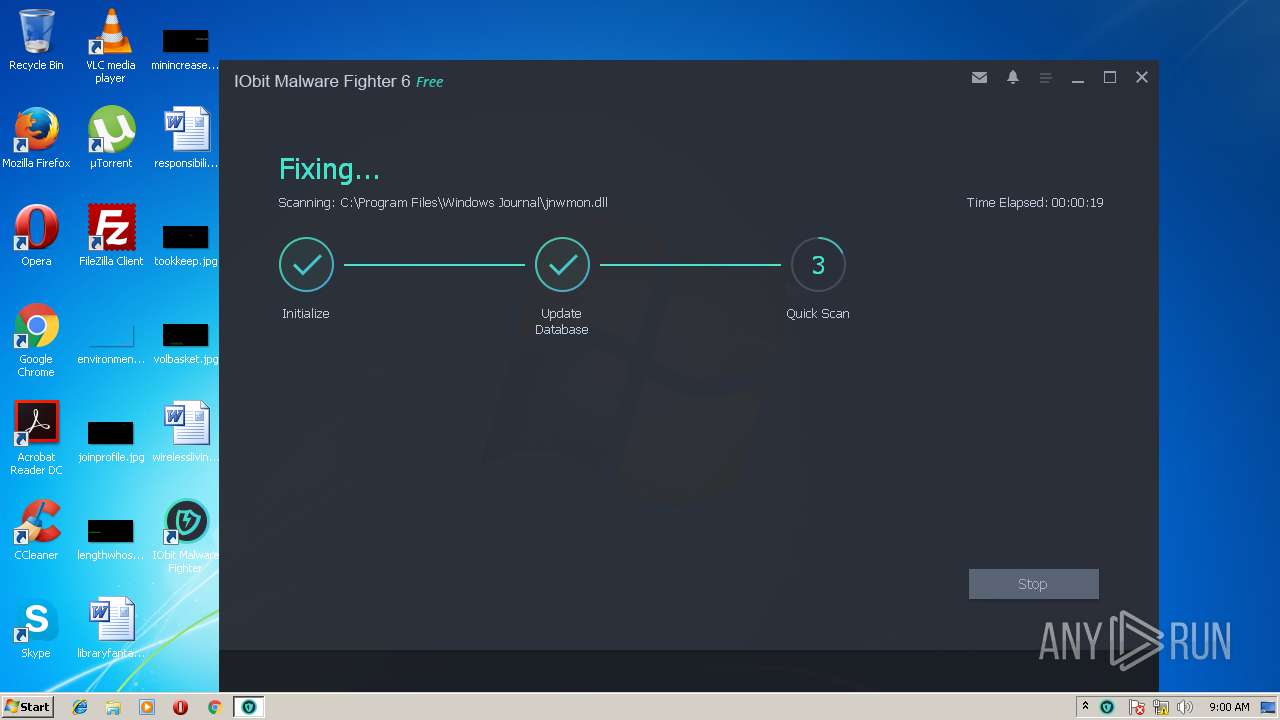Select Skype desktop icon
This screenshot has width=1280, height=720.
(36, 628)
